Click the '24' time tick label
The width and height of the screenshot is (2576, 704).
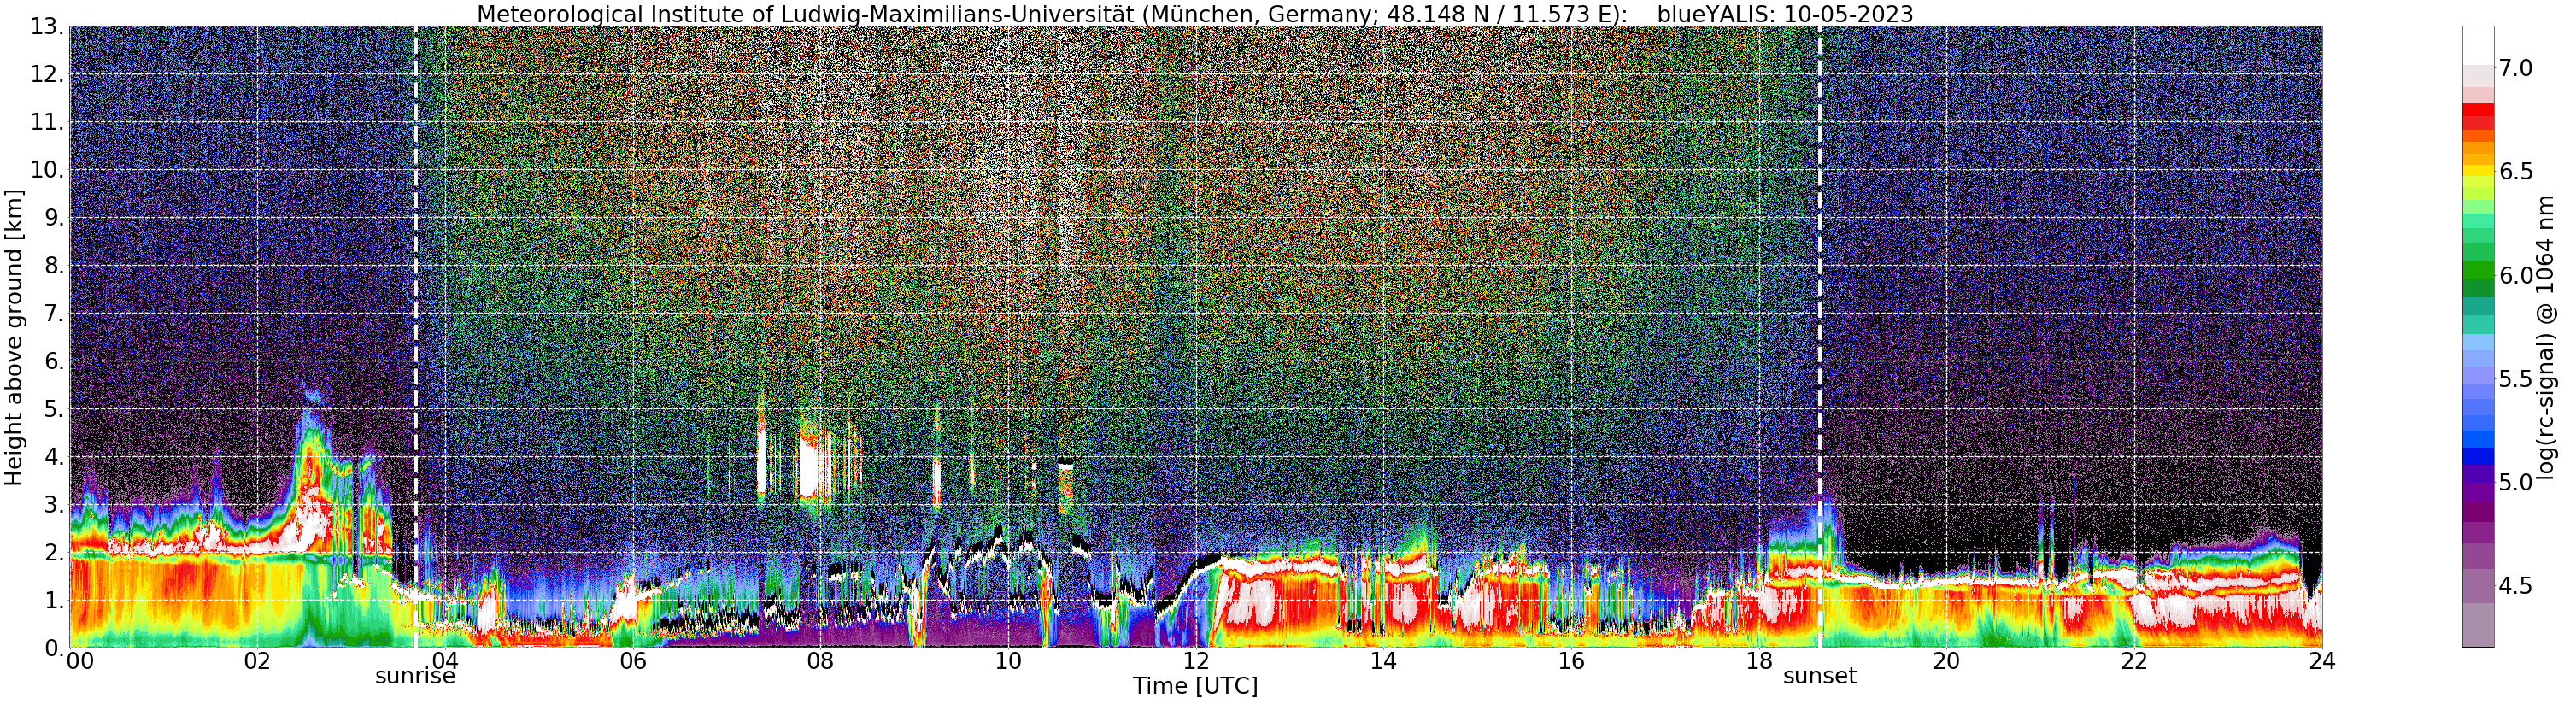[x=2322, y=661]
